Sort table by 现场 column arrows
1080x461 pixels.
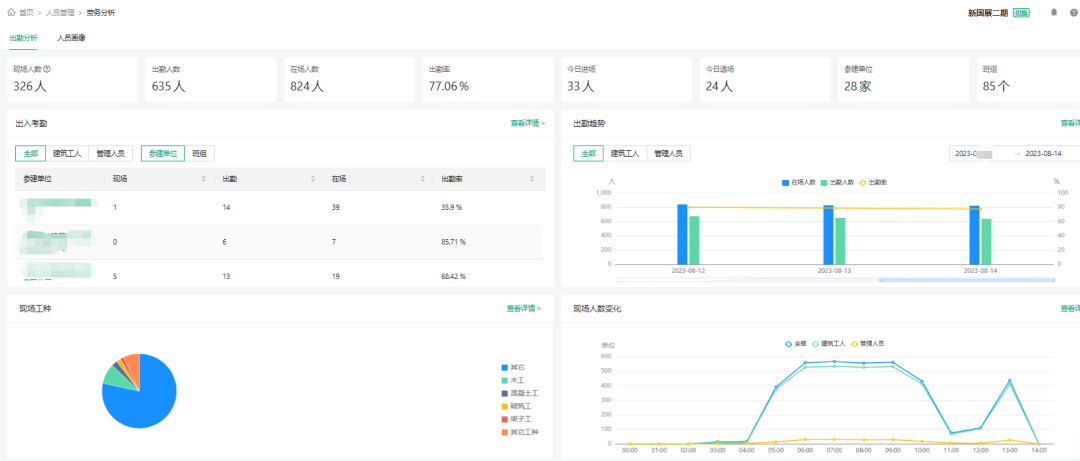point(204,179)
